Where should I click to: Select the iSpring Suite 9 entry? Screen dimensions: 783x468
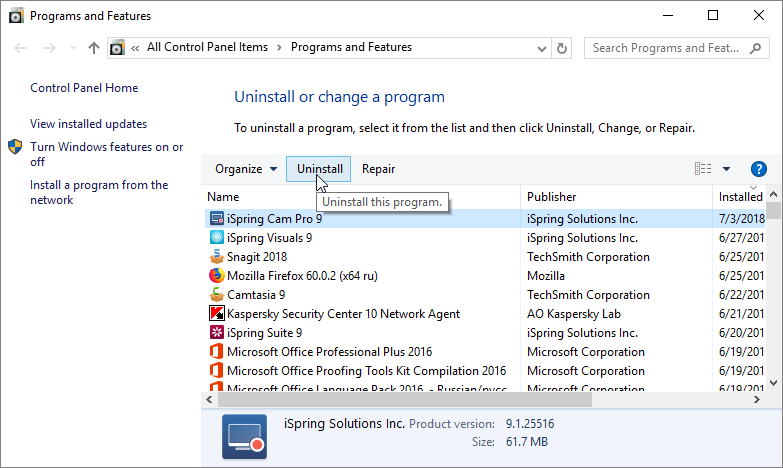[x=265, y=333]
